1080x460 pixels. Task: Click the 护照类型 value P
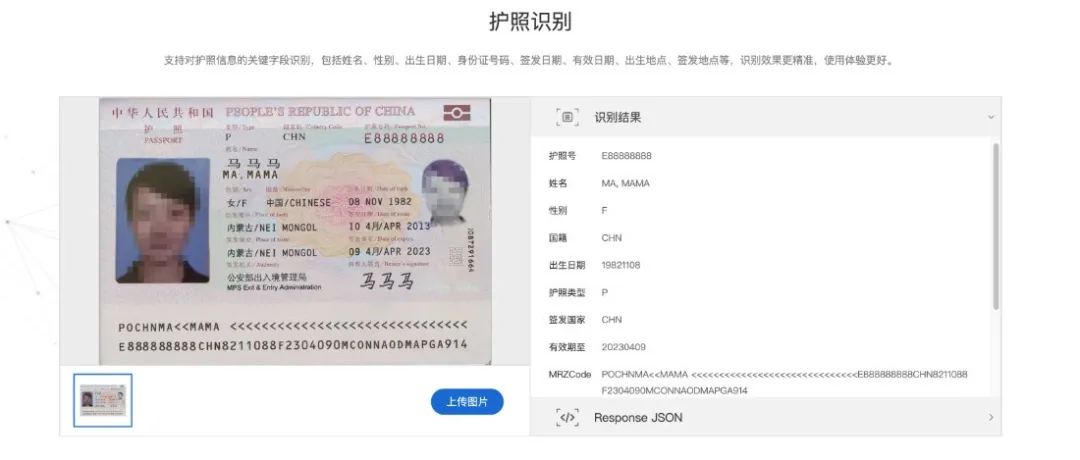click(x=605, y=293)
